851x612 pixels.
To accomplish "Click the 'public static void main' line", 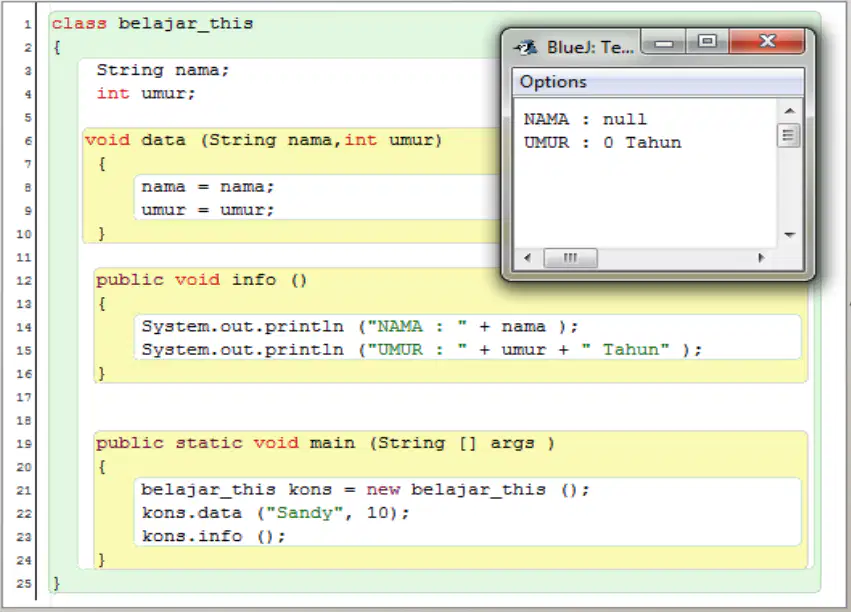I will [x=325, y=443].
